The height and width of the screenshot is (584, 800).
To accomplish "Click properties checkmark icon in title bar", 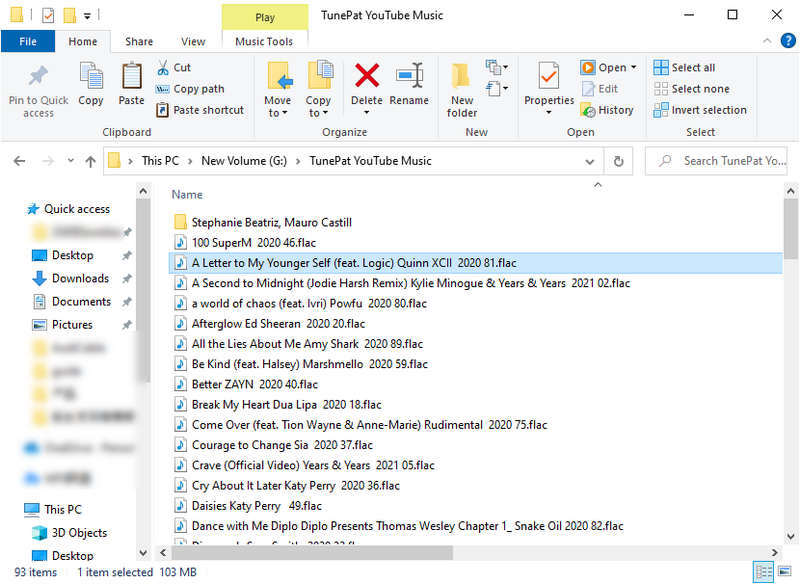I will 48,15.
